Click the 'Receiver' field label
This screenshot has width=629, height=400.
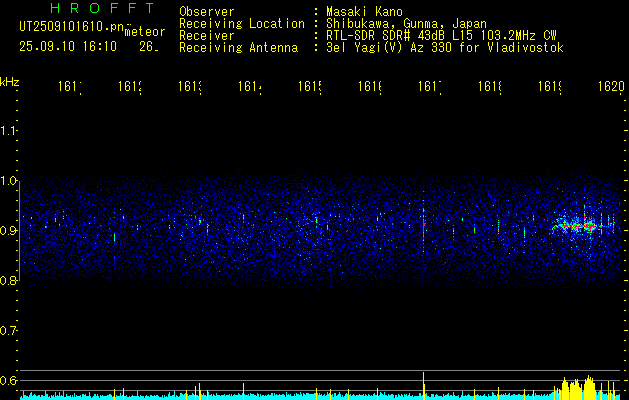207,36
